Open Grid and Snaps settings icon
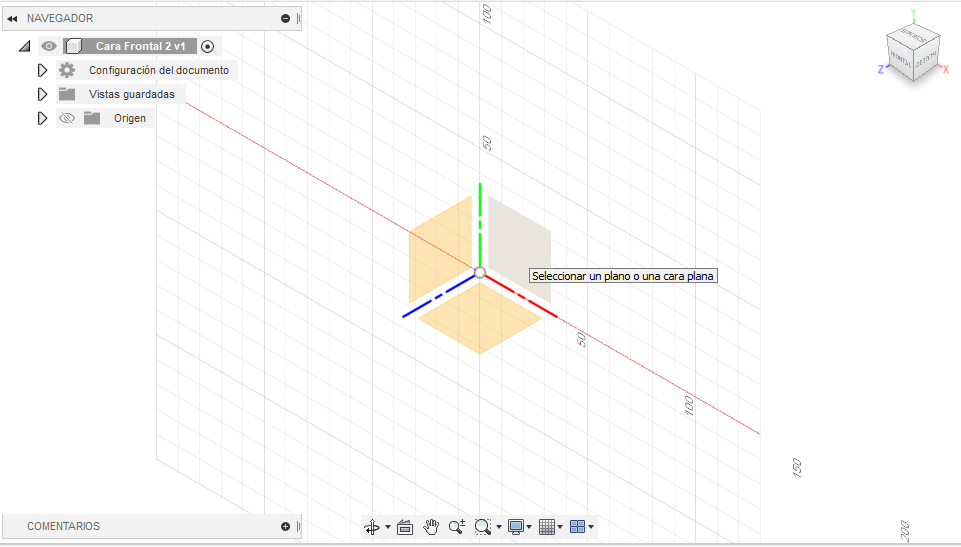The height and width of the screenshot is (547, 961). [547, 527]
